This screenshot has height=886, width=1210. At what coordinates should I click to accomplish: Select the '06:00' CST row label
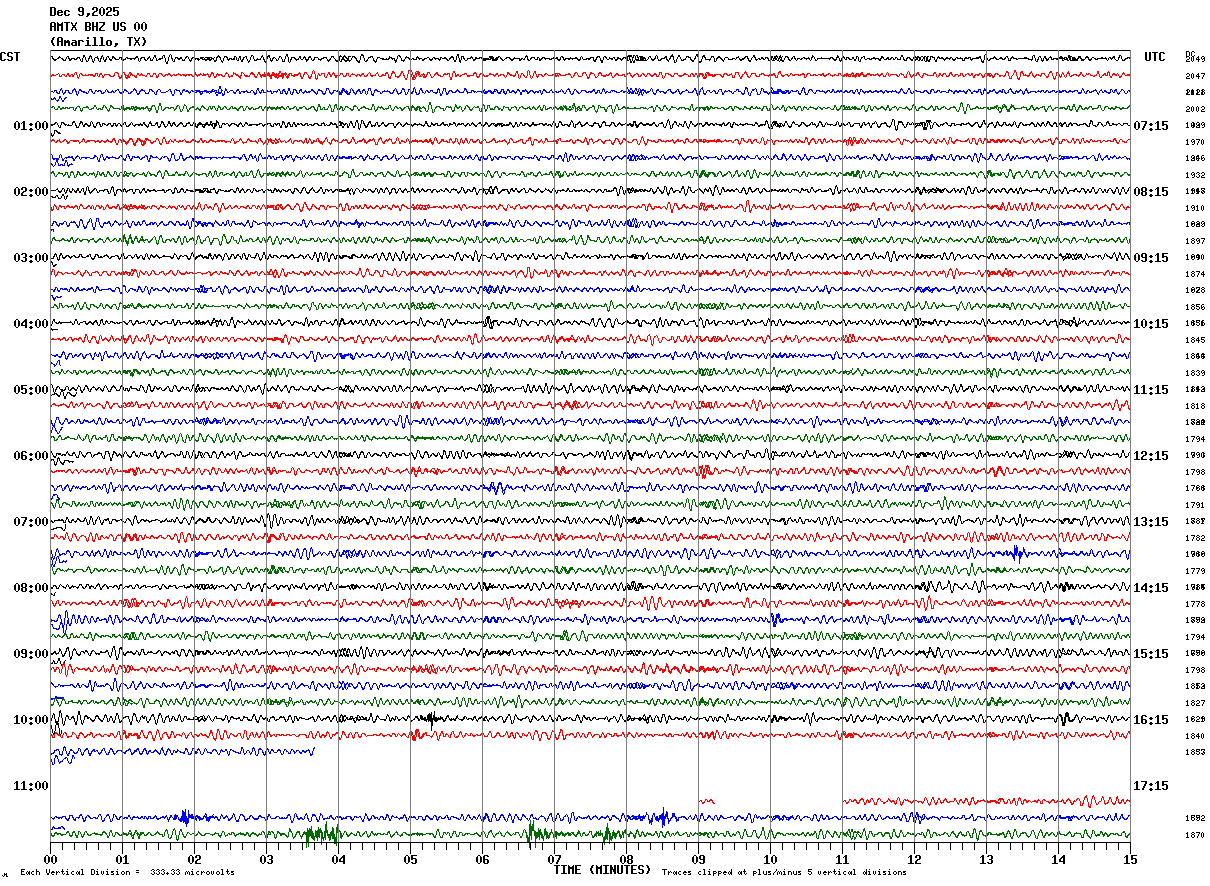[31, 456]
